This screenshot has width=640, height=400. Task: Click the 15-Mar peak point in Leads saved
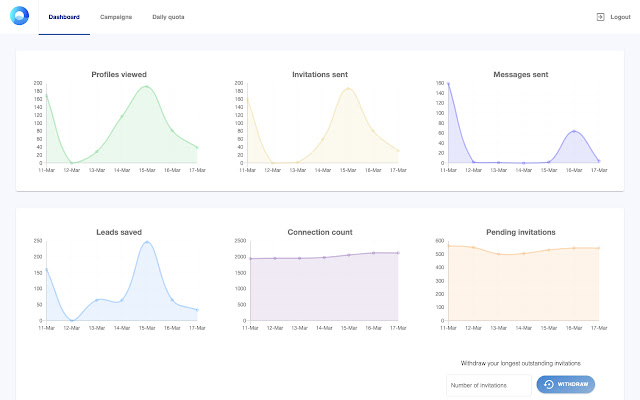click(147, 242)
